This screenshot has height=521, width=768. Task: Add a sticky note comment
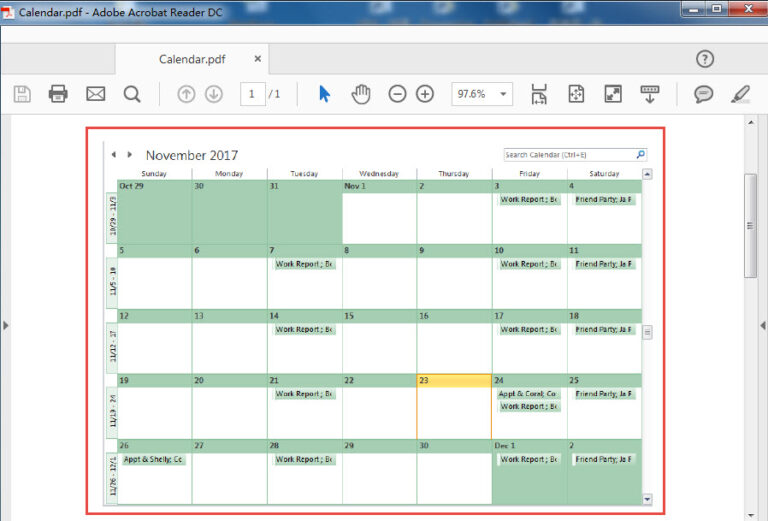tap(703, 94)
